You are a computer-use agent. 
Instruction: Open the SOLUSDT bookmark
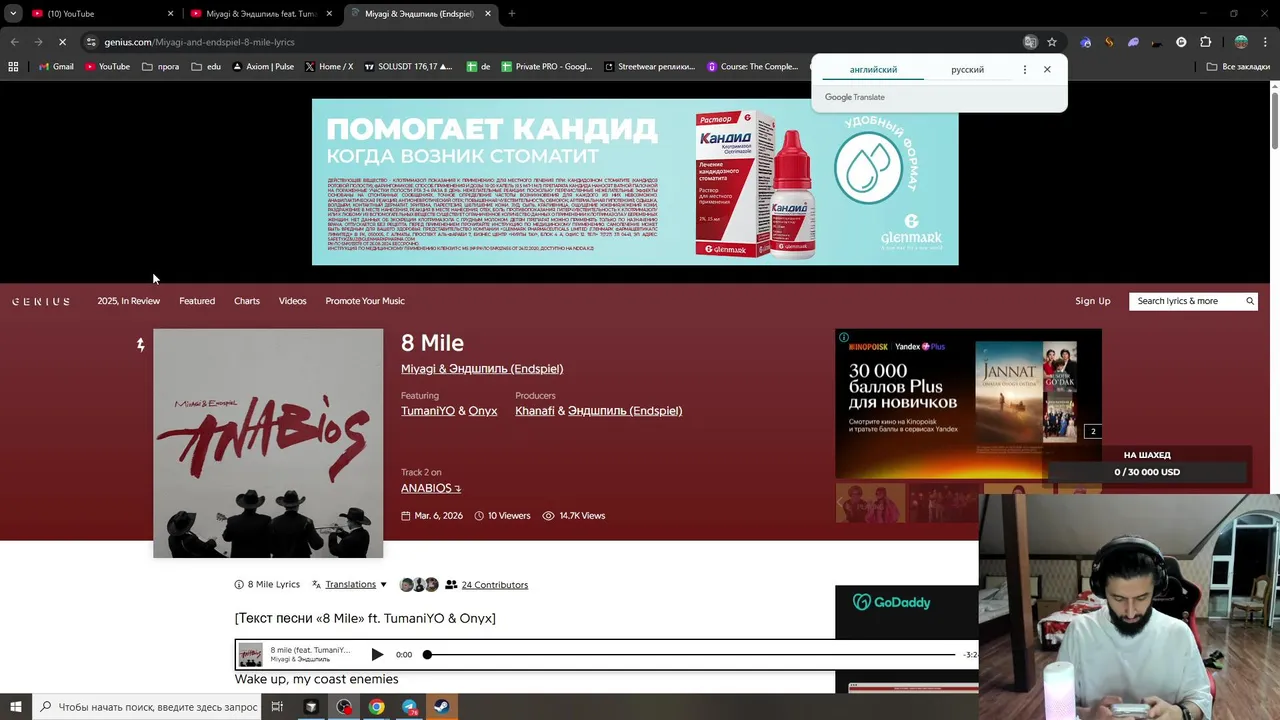pyautogui.click(x=408, y=67)
